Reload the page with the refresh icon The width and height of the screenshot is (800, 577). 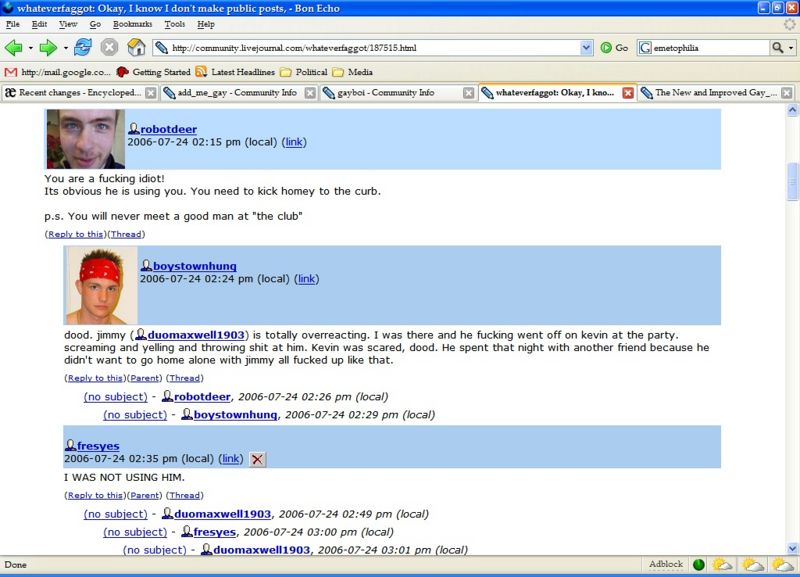tap(83, 47)
